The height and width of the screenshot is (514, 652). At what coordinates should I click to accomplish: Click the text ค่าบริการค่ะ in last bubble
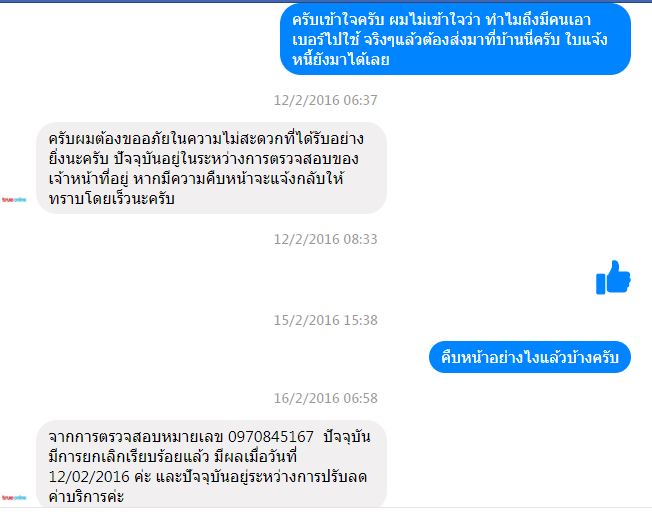click(86, 496)
